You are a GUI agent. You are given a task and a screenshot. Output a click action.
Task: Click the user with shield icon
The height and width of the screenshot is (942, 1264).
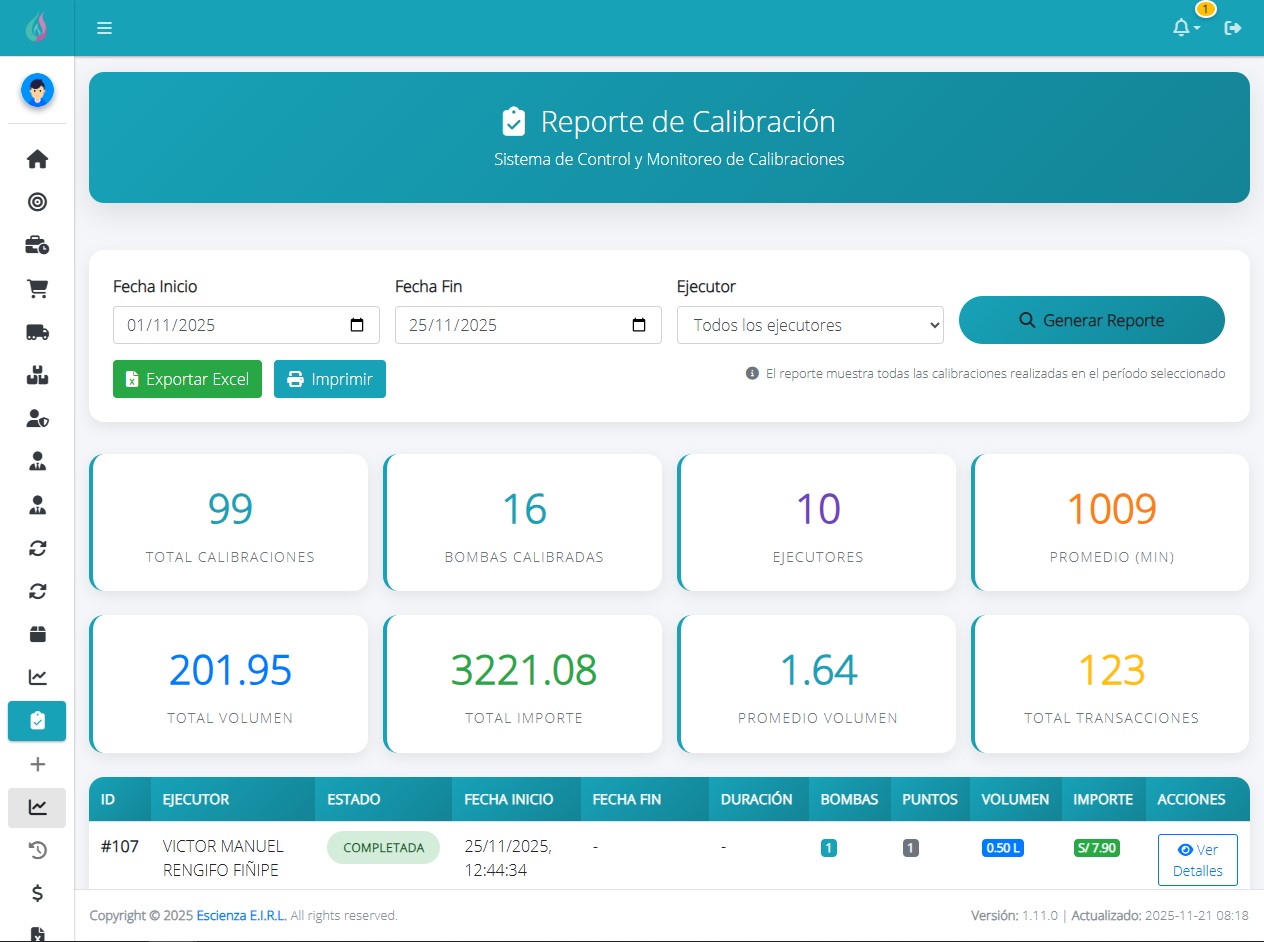tap(37, 419)
